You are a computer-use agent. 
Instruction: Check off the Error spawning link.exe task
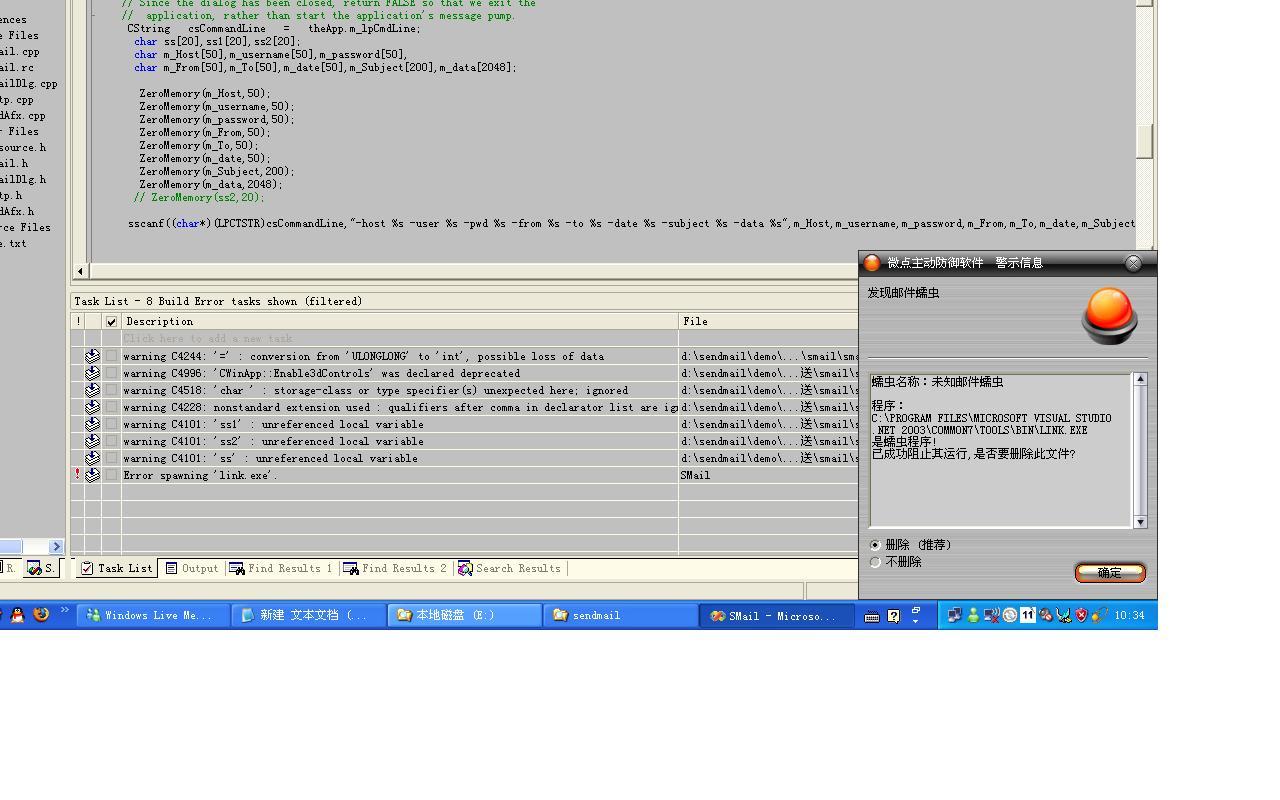[x=111, y=475]
